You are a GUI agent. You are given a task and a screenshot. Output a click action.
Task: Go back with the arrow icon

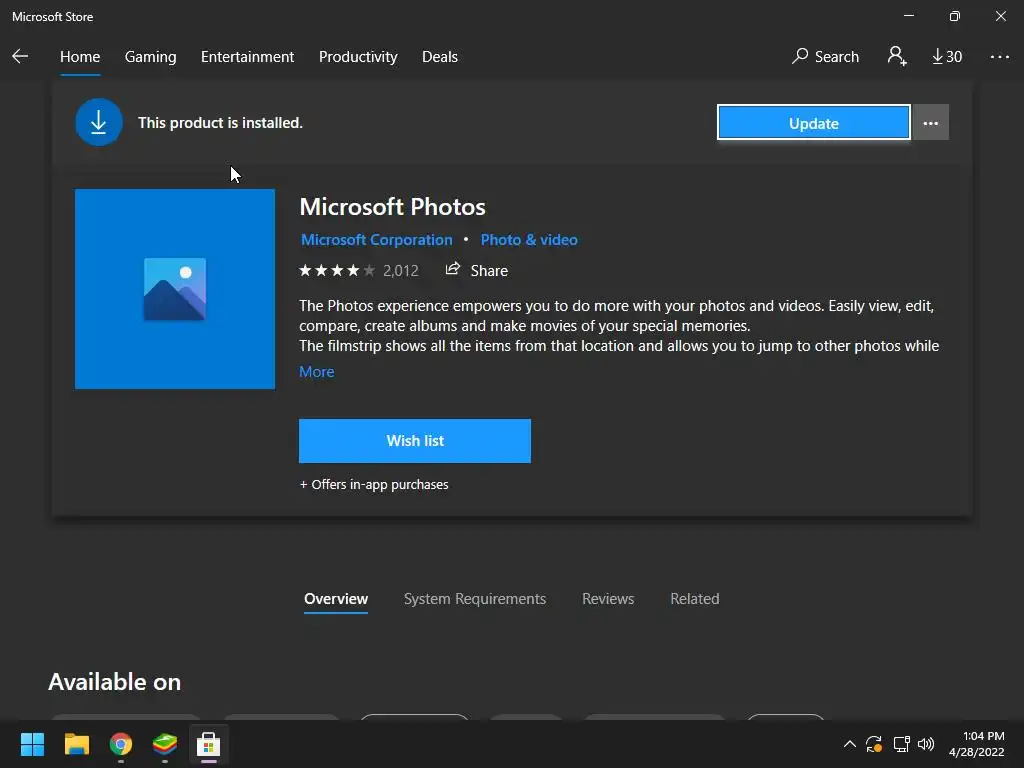(x=20, y=57)
